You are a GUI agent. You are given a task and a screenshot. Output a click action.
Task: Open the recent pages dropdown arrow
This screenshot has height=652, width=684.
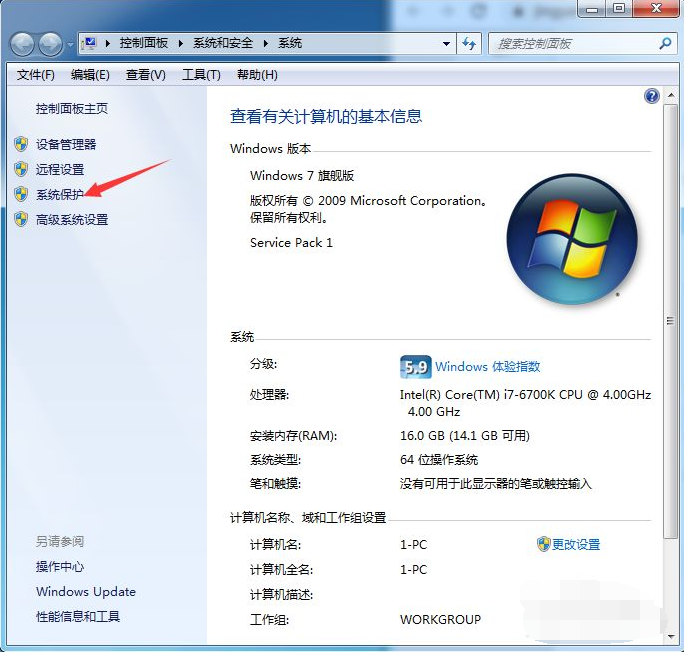click(70, 44)
